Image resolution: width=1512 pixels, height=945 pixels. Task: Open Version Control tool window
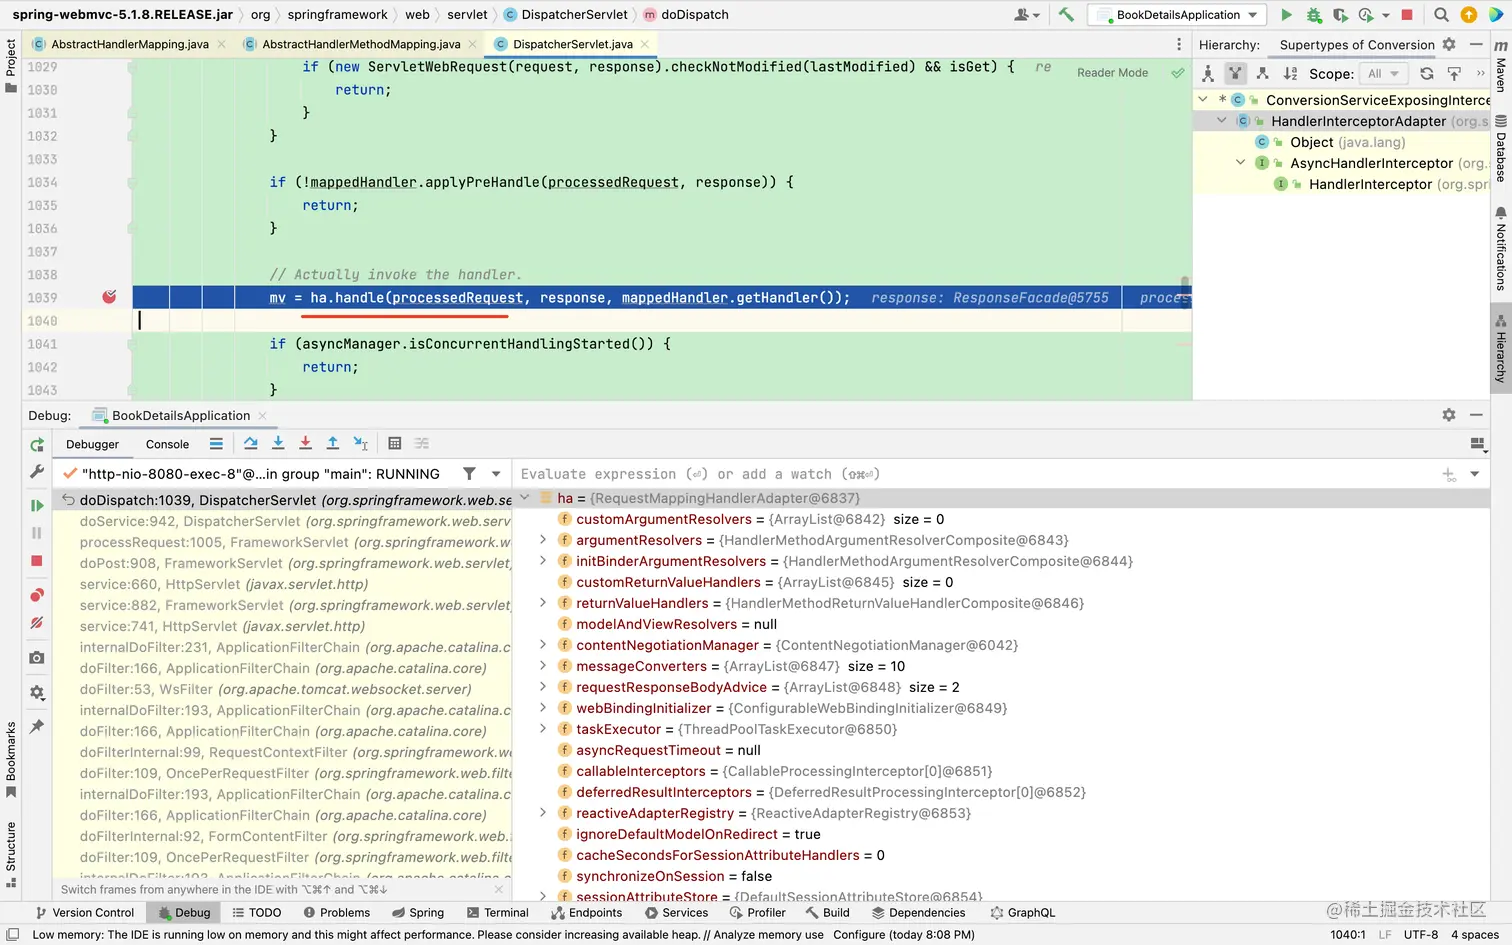coord(84,913)
